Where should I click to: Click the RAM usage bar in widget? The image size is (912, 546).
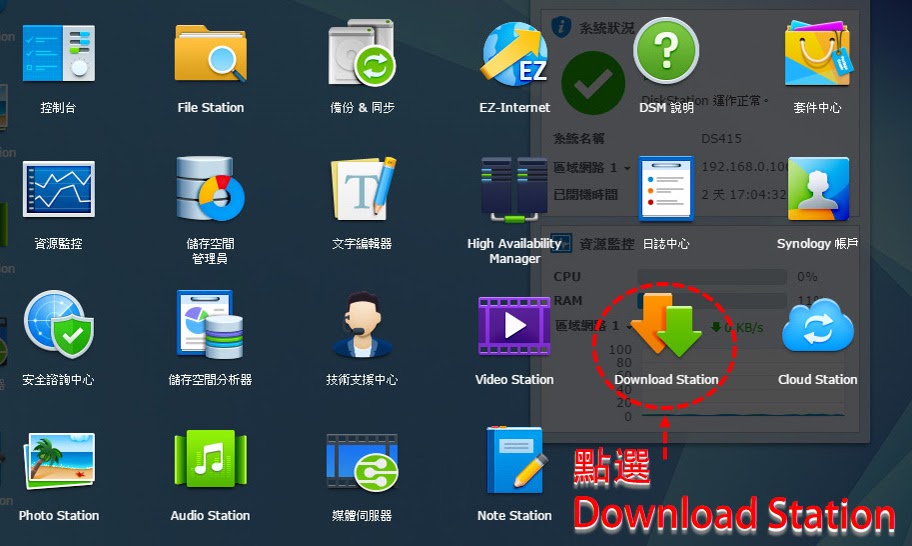click(711, 300)
